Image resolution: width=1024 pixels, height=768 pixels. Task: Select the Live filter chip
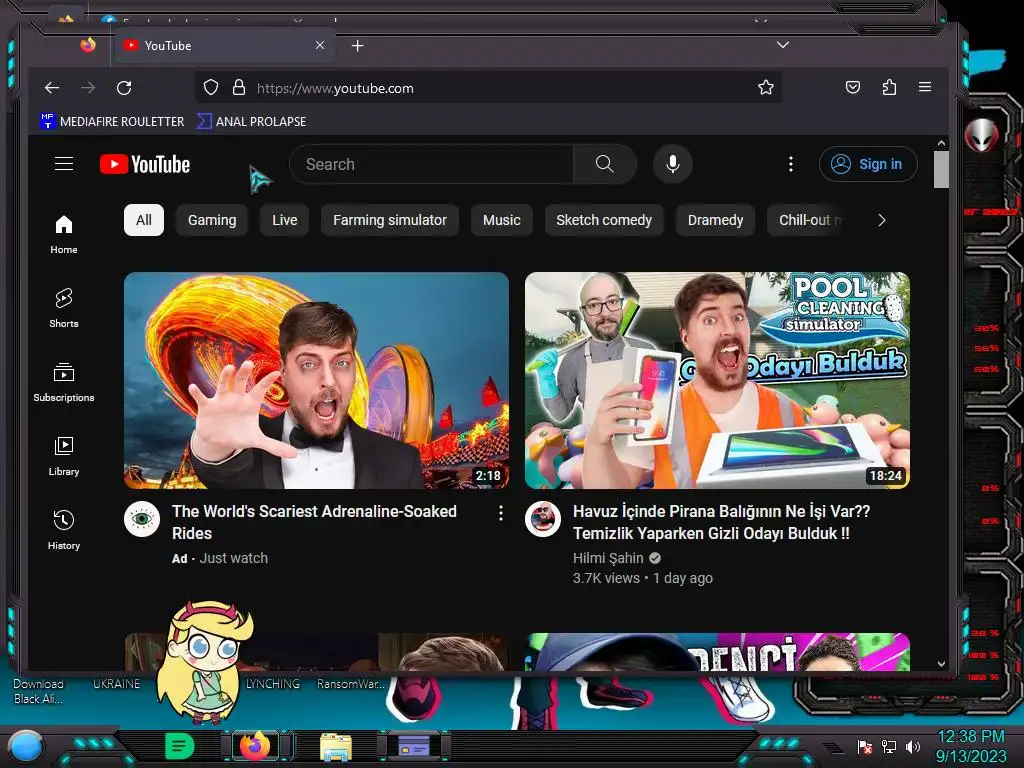click(x=284, y=220)
